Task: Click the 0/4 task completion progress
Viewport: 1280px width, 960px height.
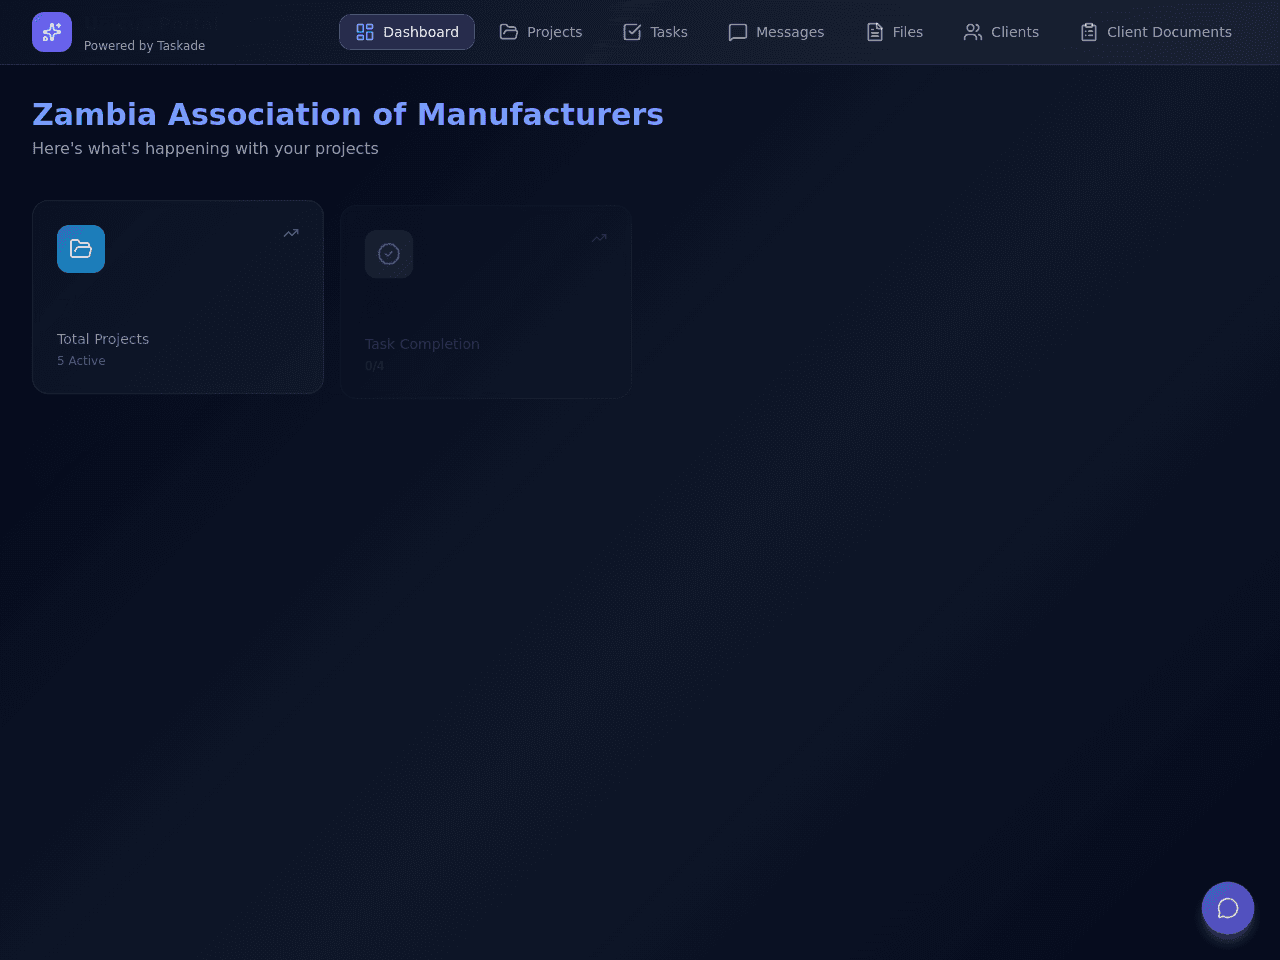Action: 375,366
